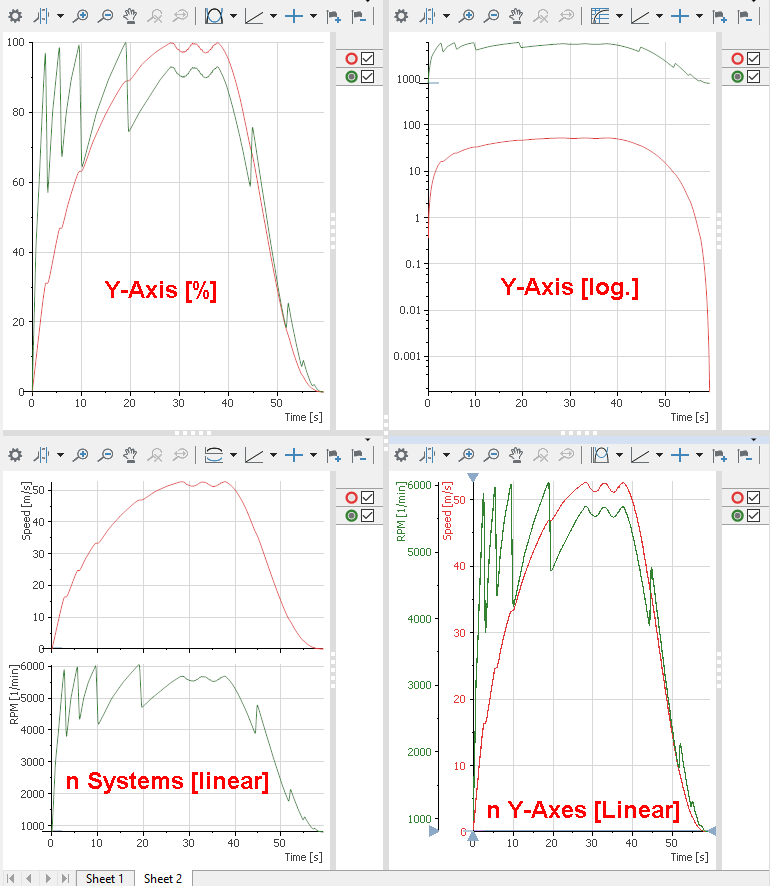
Task: Click the red curve color circle, bottom-left legend
Action: [351, 498]
